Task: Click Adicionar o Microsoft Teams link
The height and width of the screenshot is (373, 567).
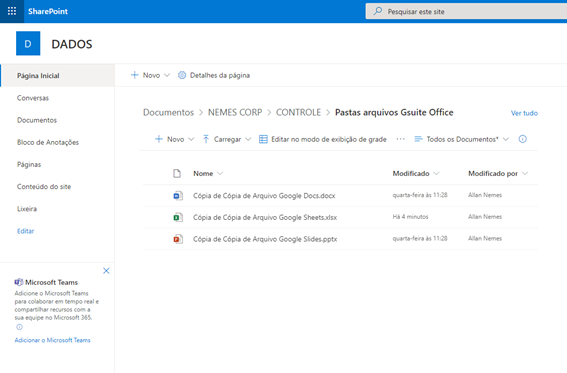Action: (52, 340)
